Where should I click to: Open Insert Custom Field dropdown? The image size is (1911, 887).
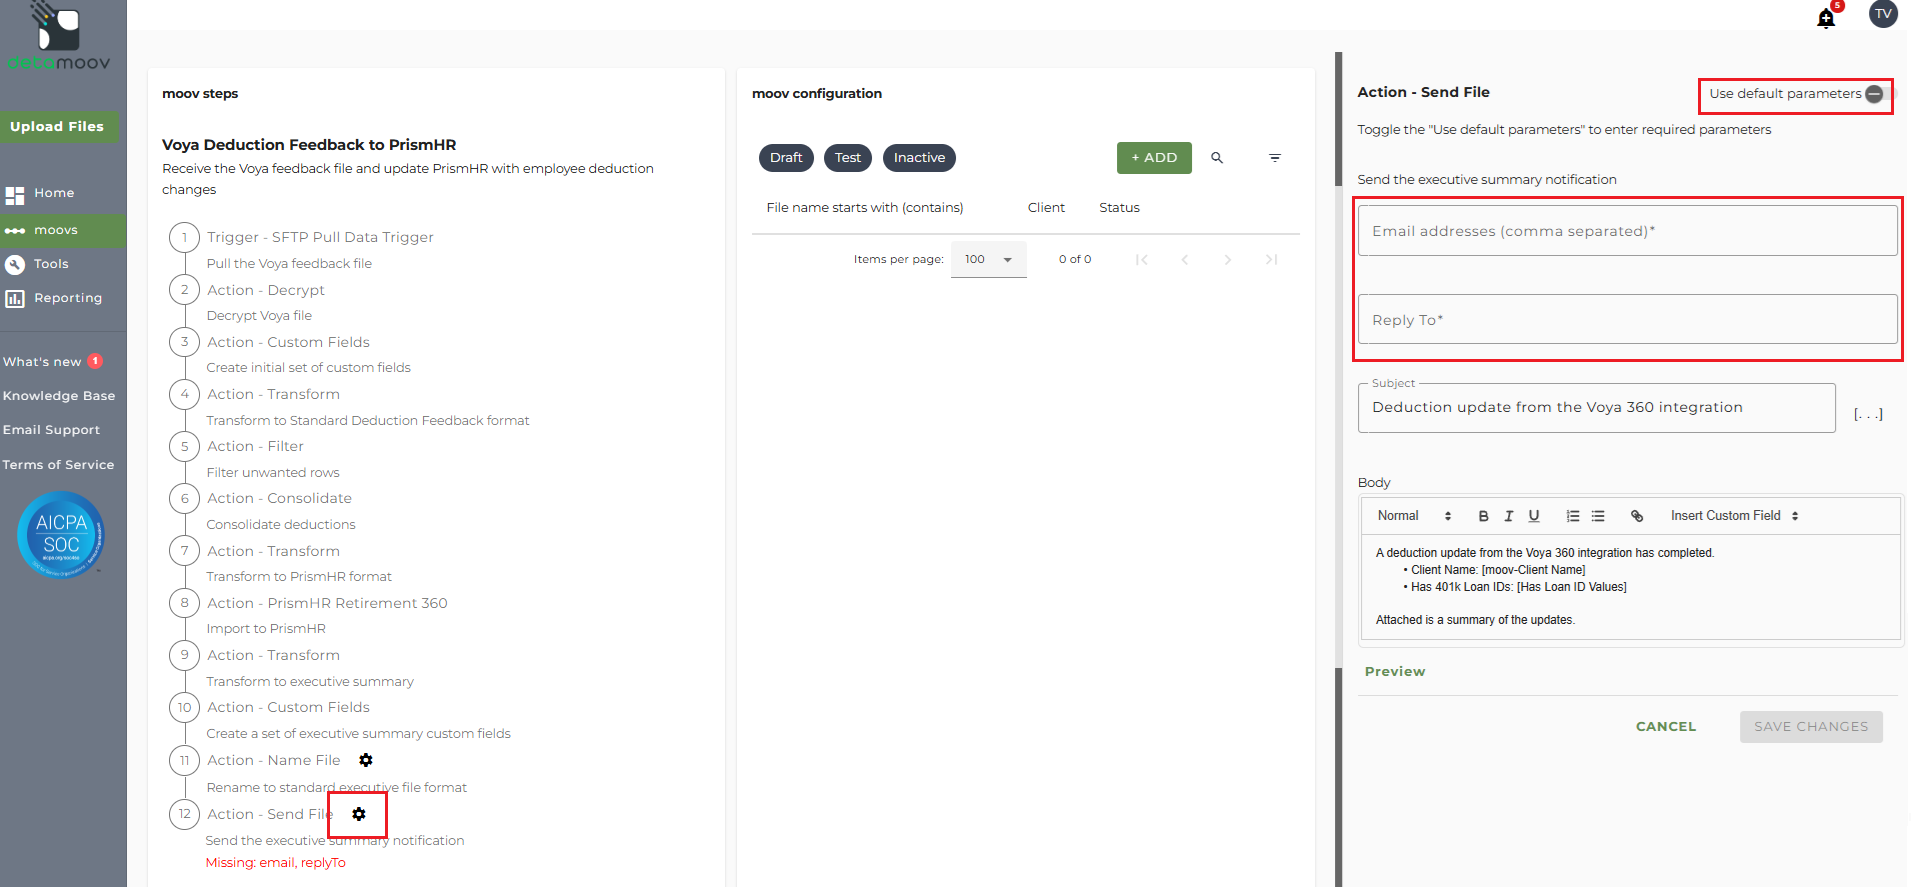1735,516
